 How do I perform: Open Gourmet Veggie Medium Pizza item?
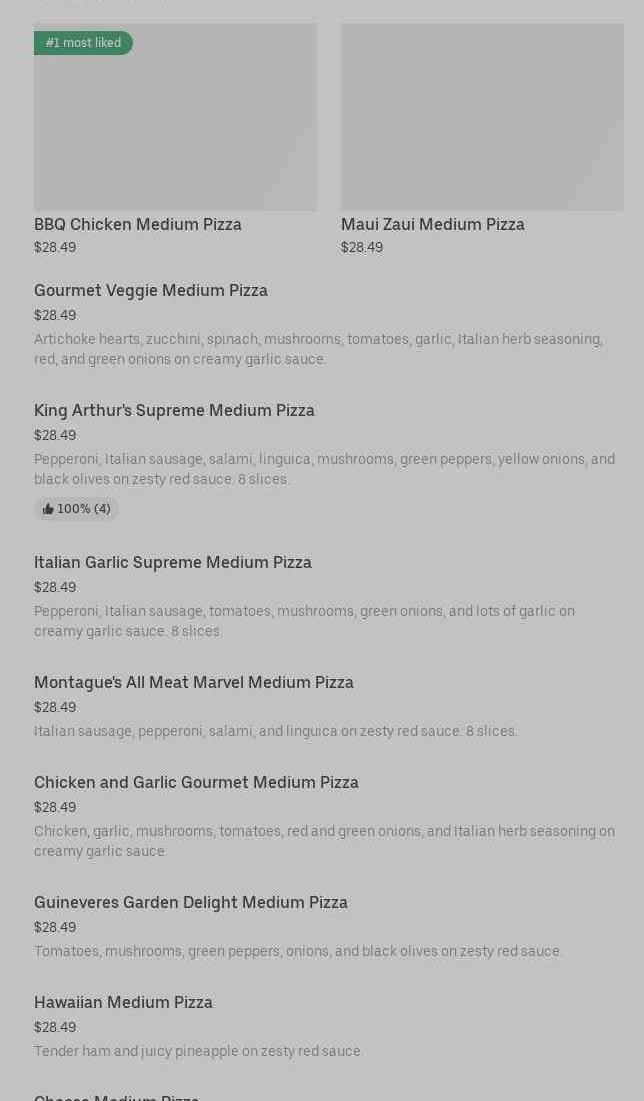tap(151, 290)
